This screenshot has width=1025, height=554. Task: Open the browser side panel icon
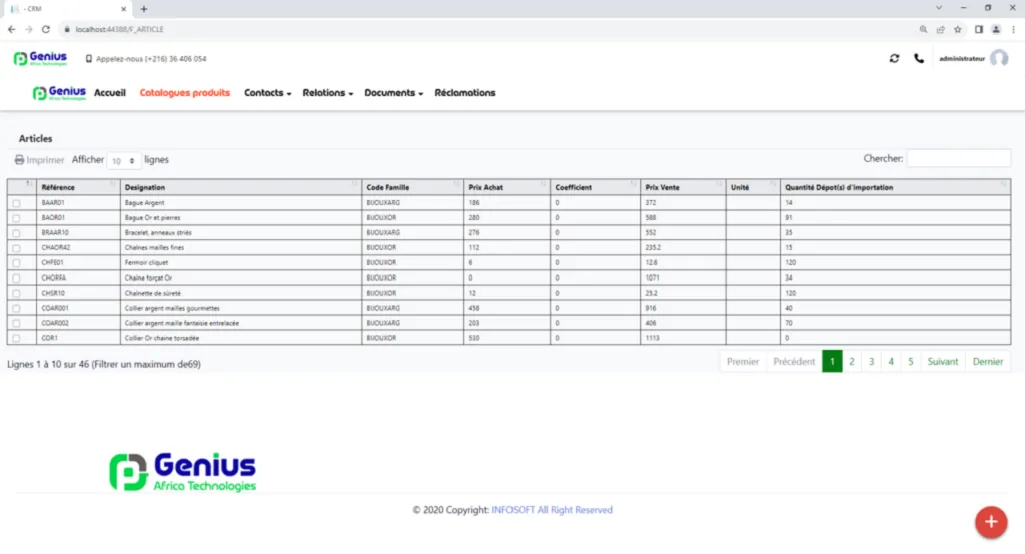point(979,29)
